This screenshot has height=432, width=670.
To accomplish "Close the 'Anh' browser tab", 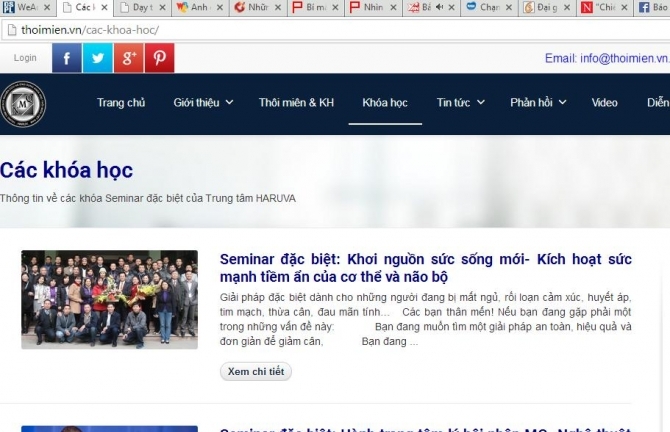I will coord(218,8).
